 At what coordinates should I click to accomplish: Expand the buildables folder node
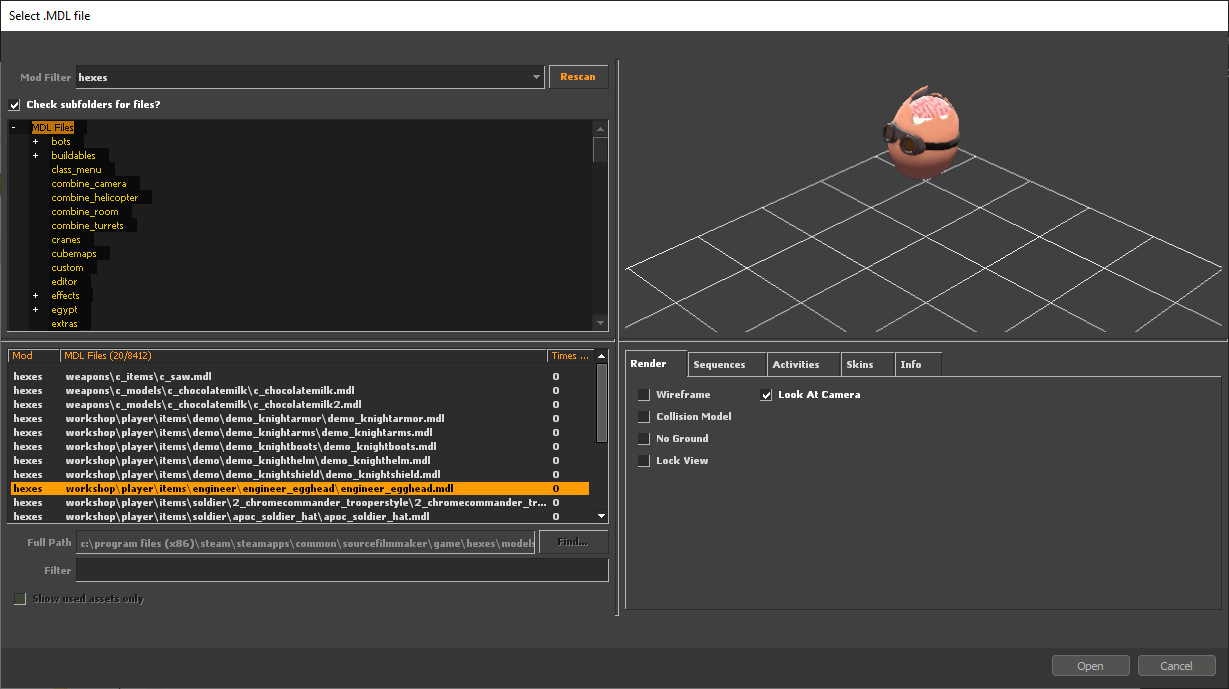(x=36, y=156)
